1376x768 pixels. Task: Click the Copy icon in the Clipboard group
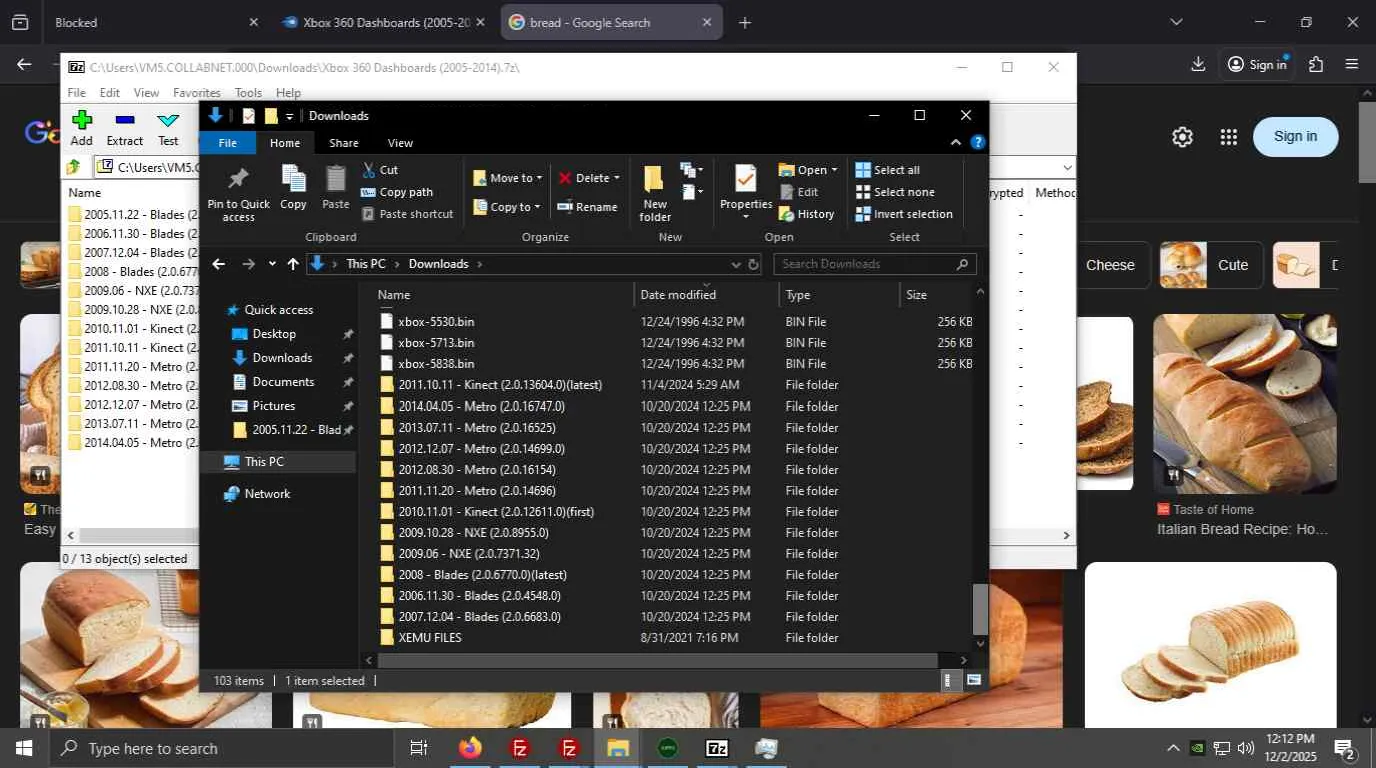[x=293, y=188]
